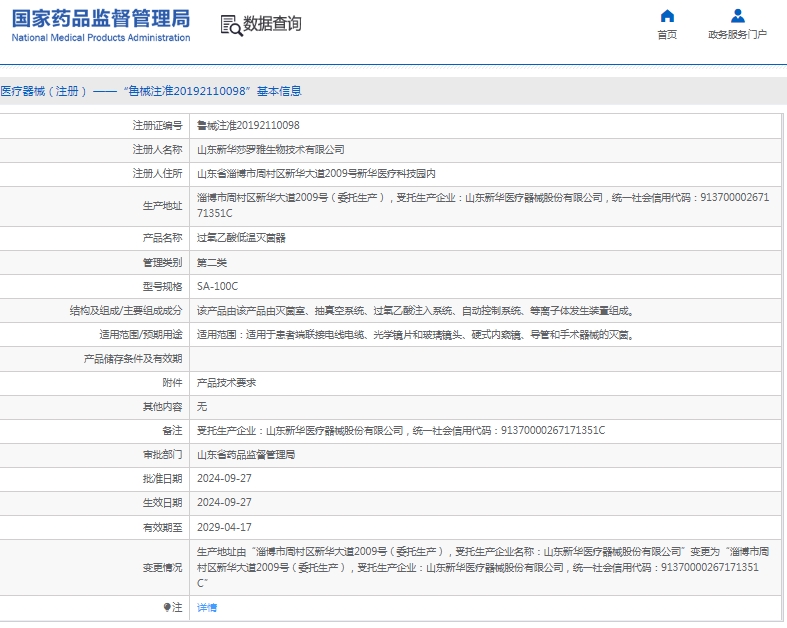Click the 备注 entrusted manufacturer text

click(x=401, y=431)
